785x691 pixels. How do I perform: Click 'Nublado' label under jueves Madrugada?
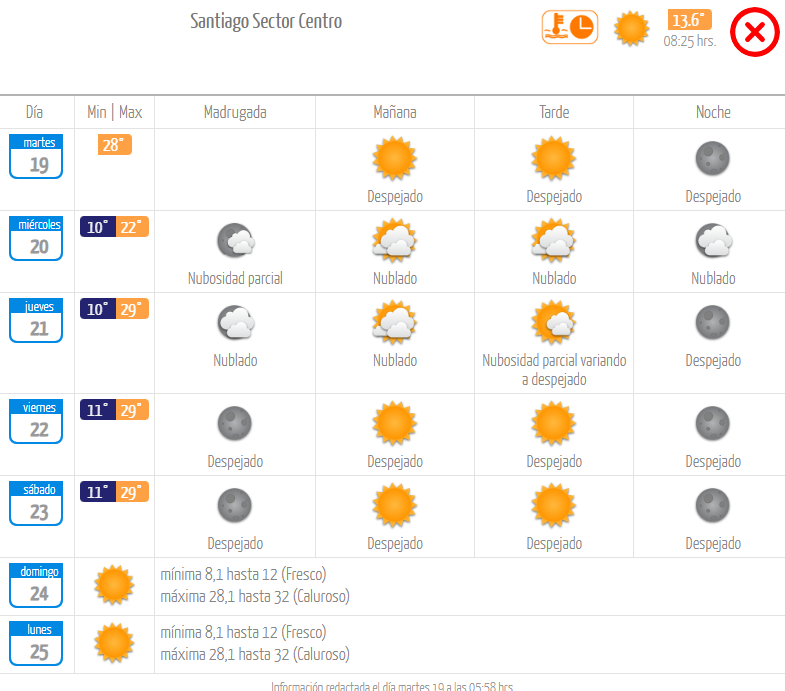(235, 361)
